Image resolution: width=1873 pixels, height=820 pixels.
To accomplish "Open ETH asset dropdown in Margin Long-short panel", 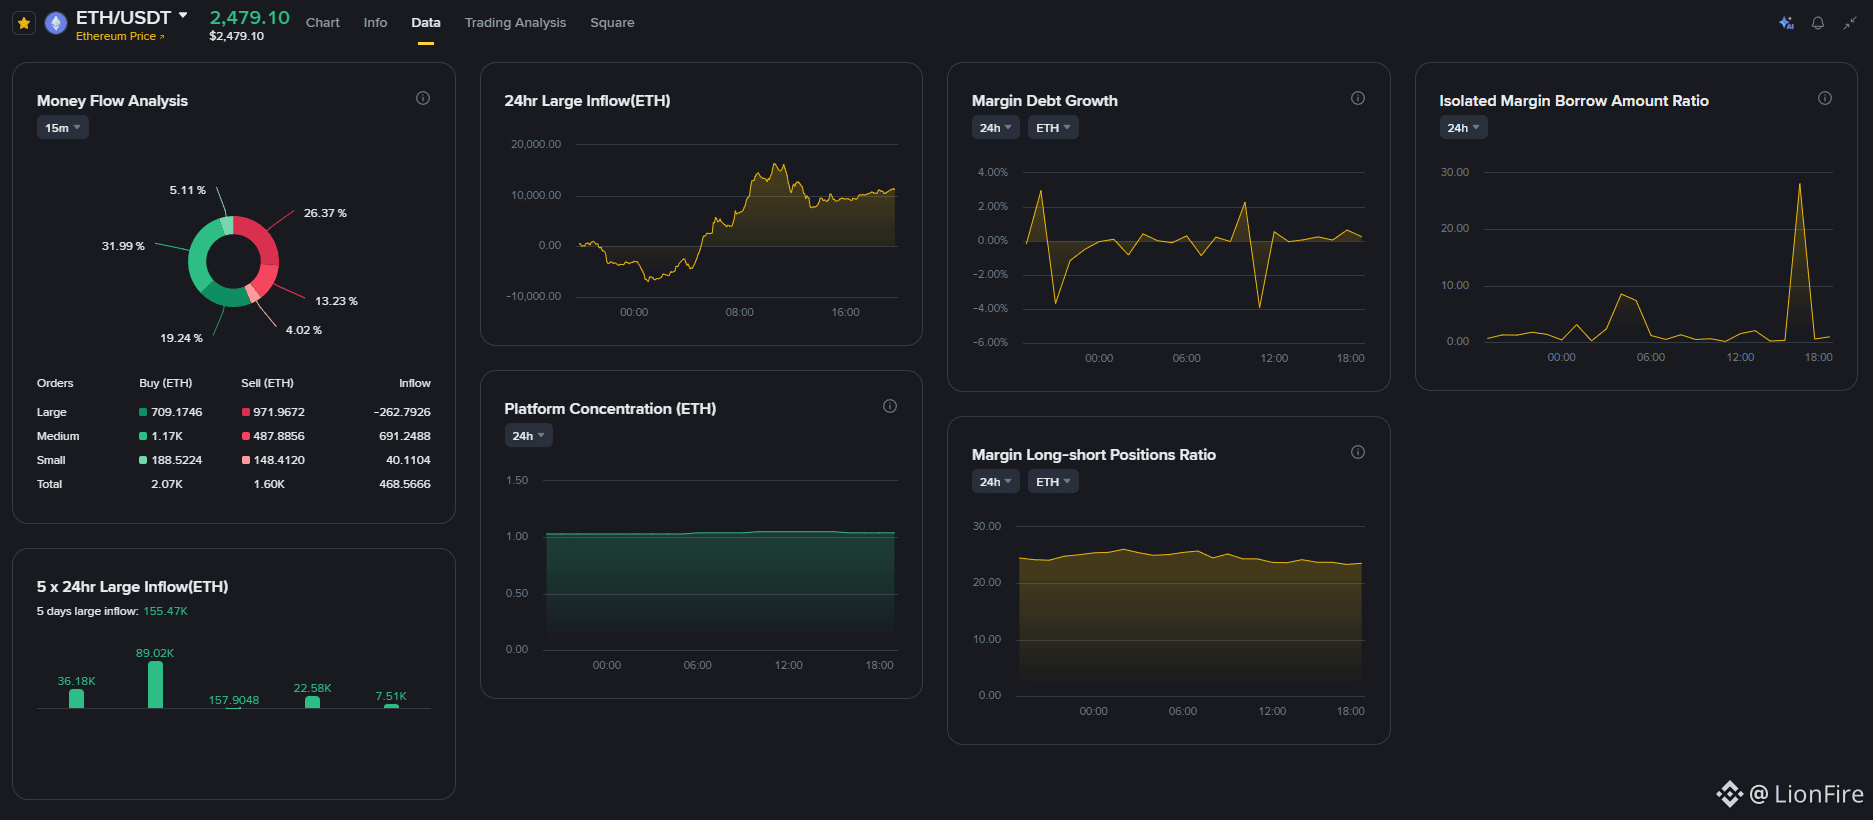I will click(x=1053, y=482).
